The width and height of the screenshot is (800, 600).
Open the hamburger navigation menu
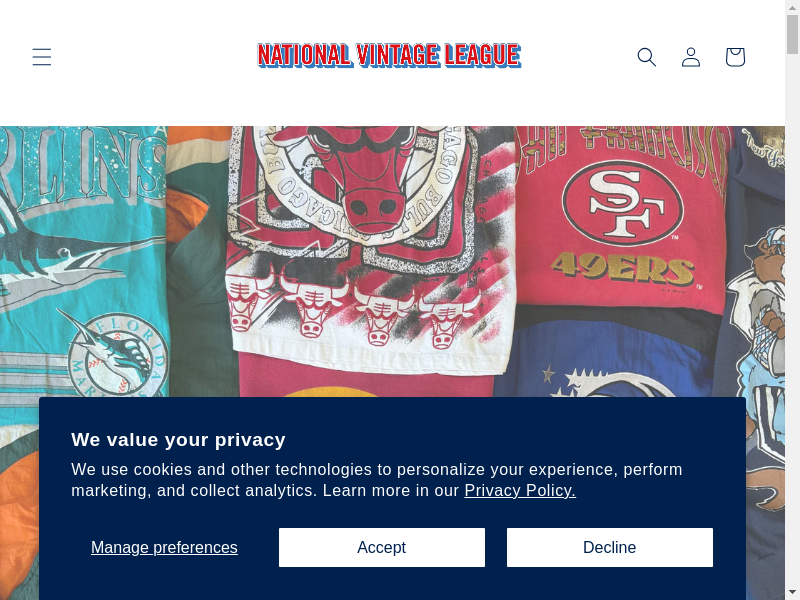(41, 57)
